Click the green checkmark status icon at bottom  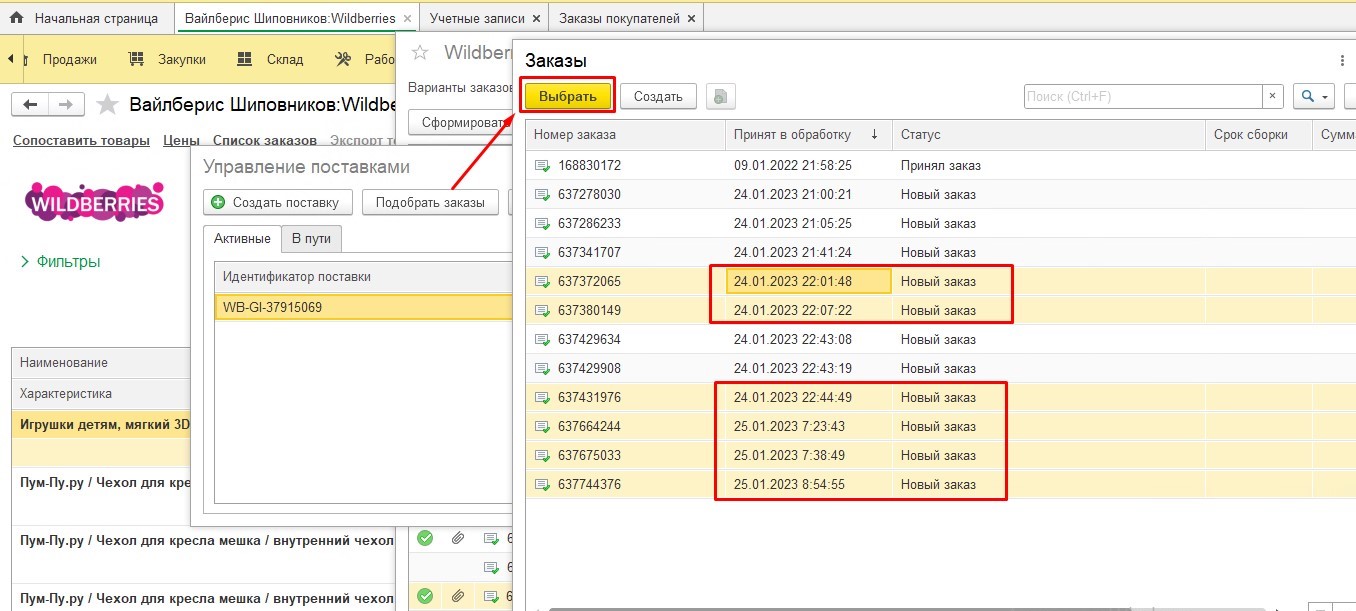pos(425,597)
